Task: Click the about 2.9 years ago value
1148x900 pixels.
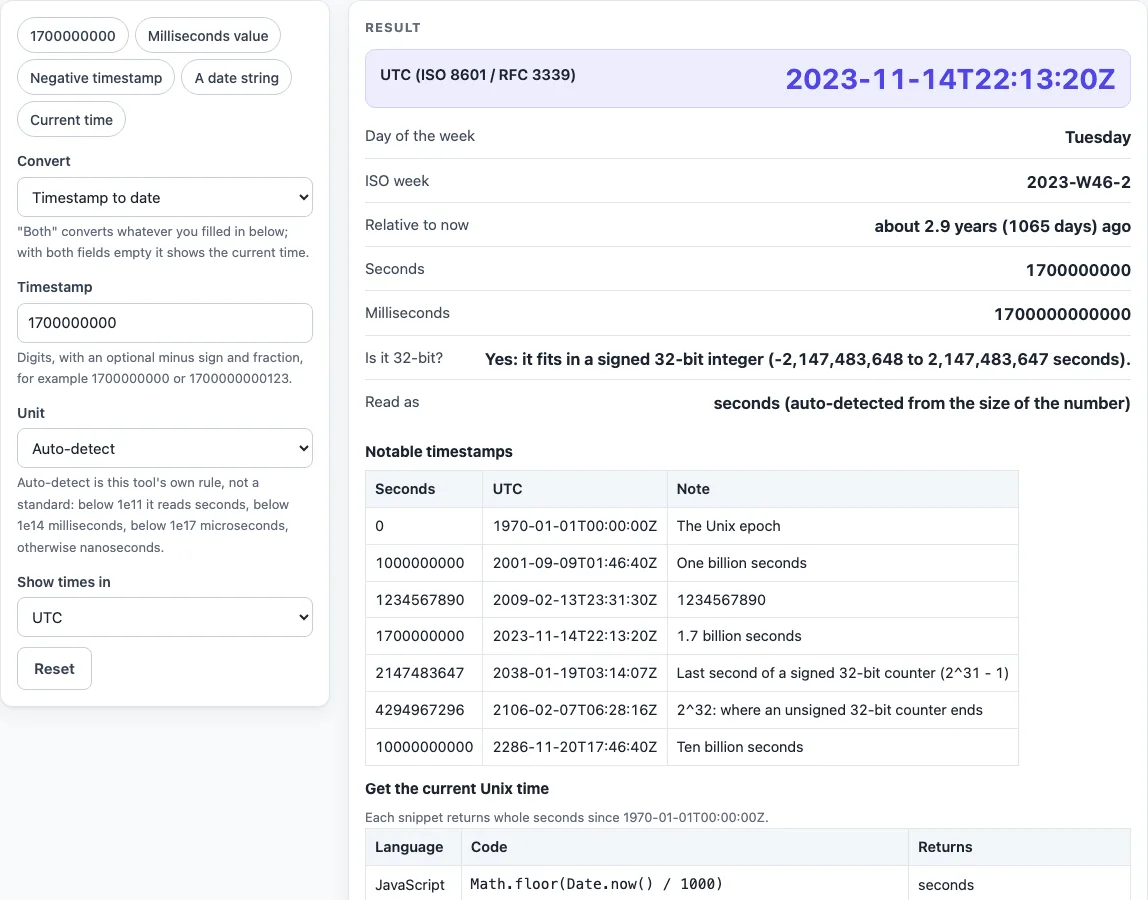Action: click(x=1002, y=226)
